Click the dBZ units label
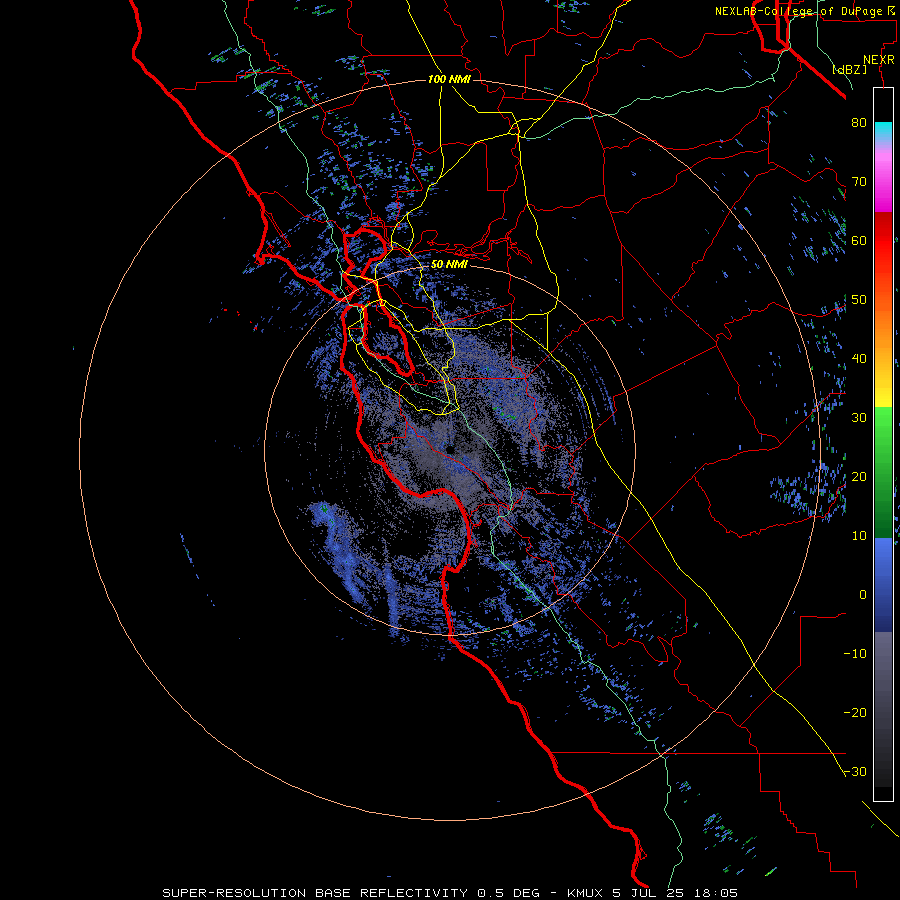 (849, 69)
